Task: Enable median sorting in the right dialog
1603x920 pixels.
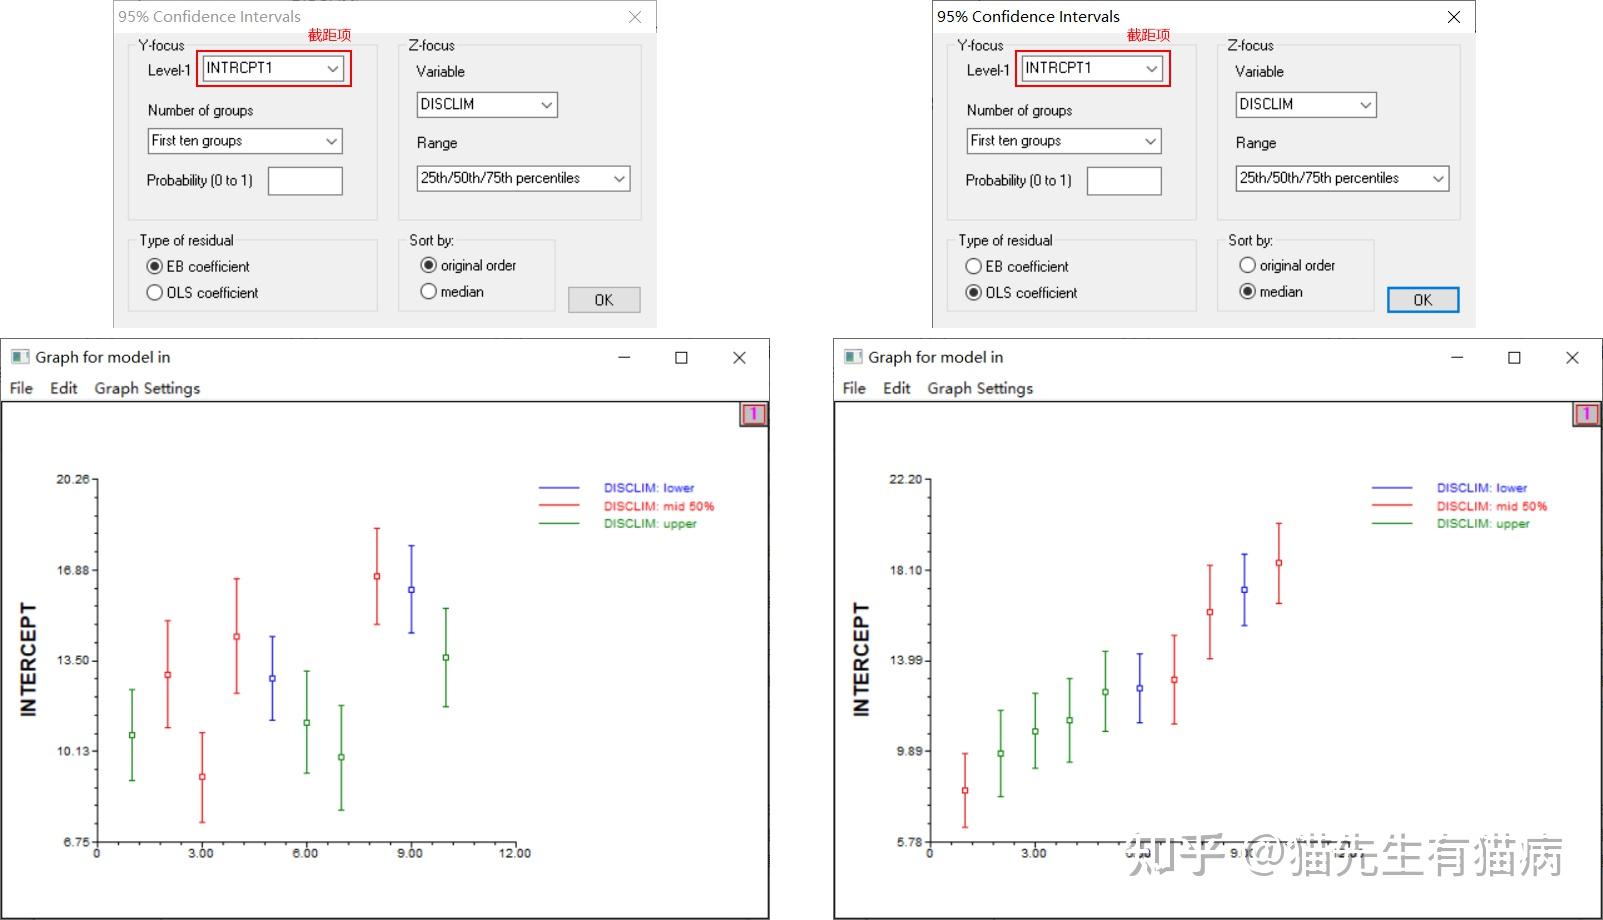Action: tap(1248, 291)
